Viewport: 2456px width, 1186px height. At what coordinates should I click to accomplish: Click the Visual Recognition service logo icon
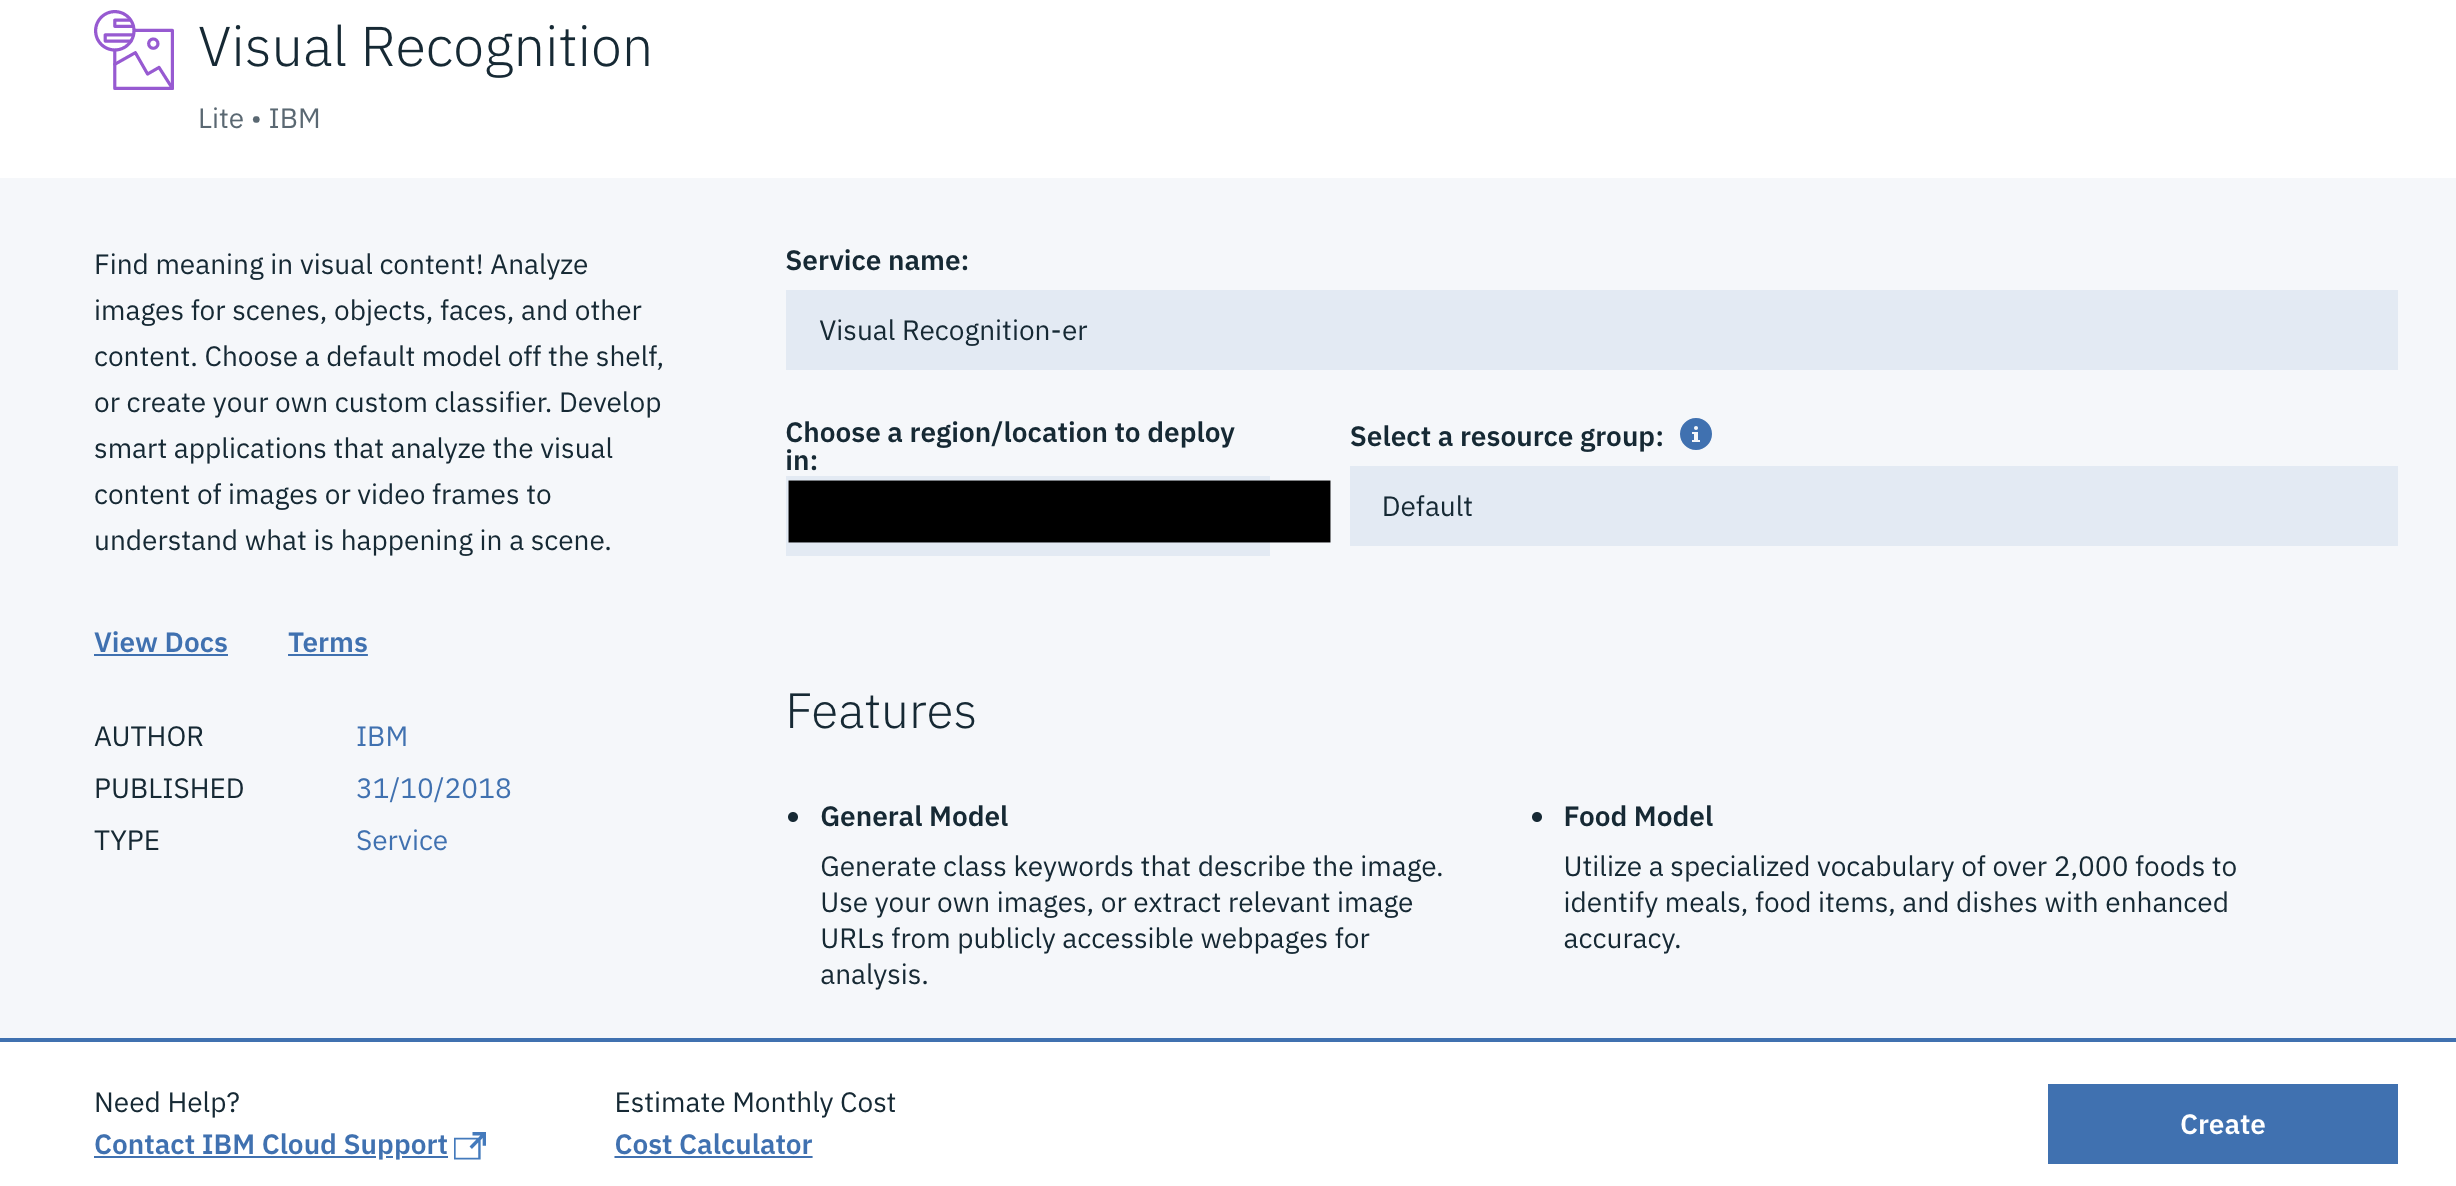[134, 50]
